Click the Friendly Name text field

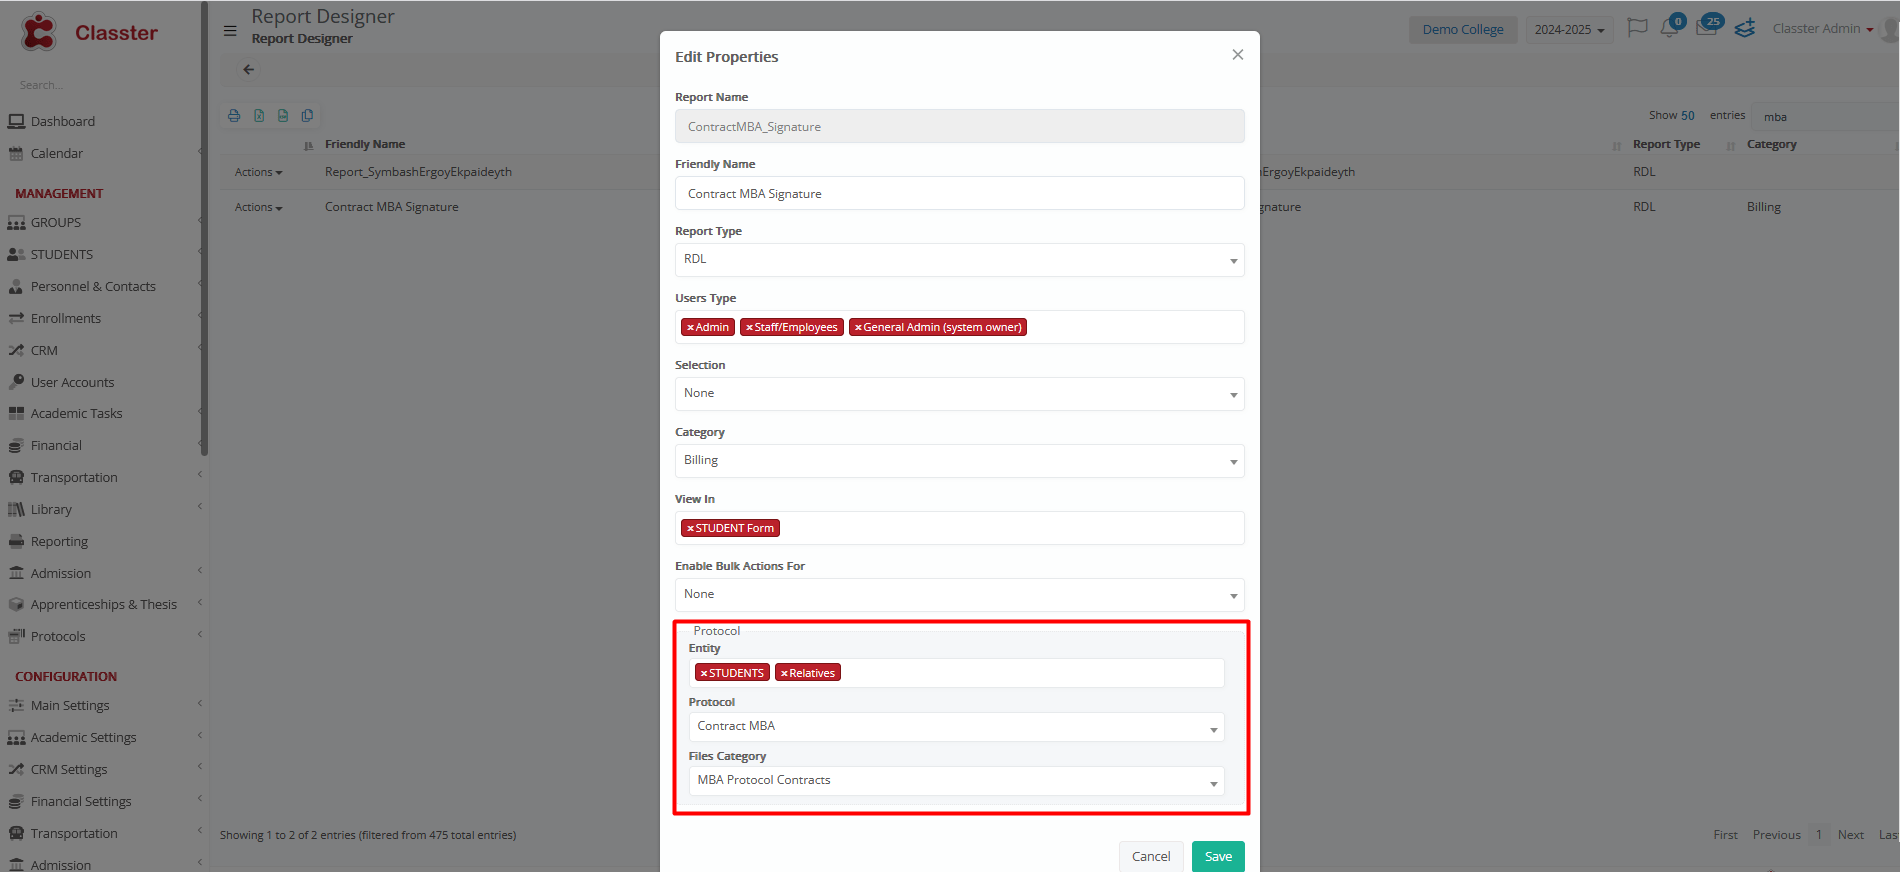[x=959, y=194]
